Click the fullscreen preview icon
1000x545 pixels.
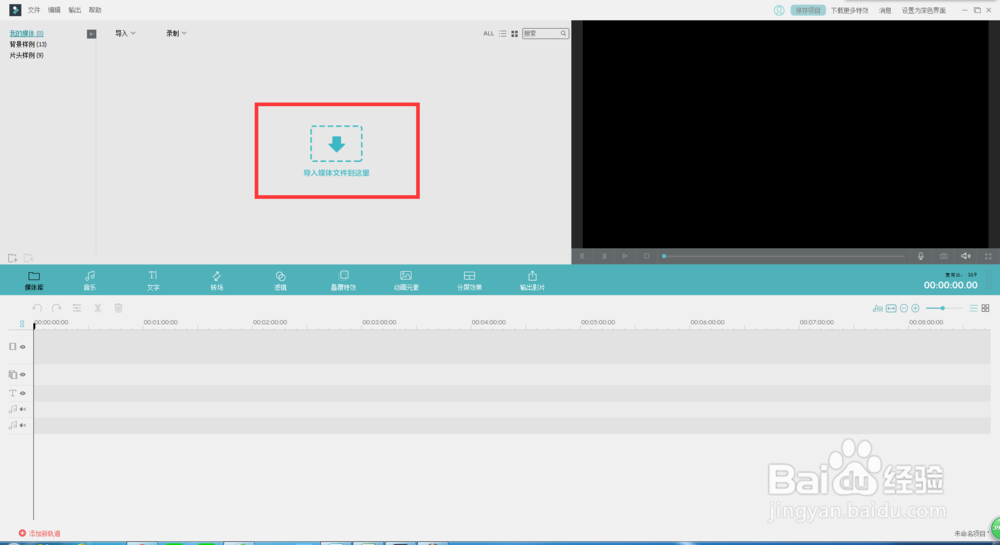point(988,256)
